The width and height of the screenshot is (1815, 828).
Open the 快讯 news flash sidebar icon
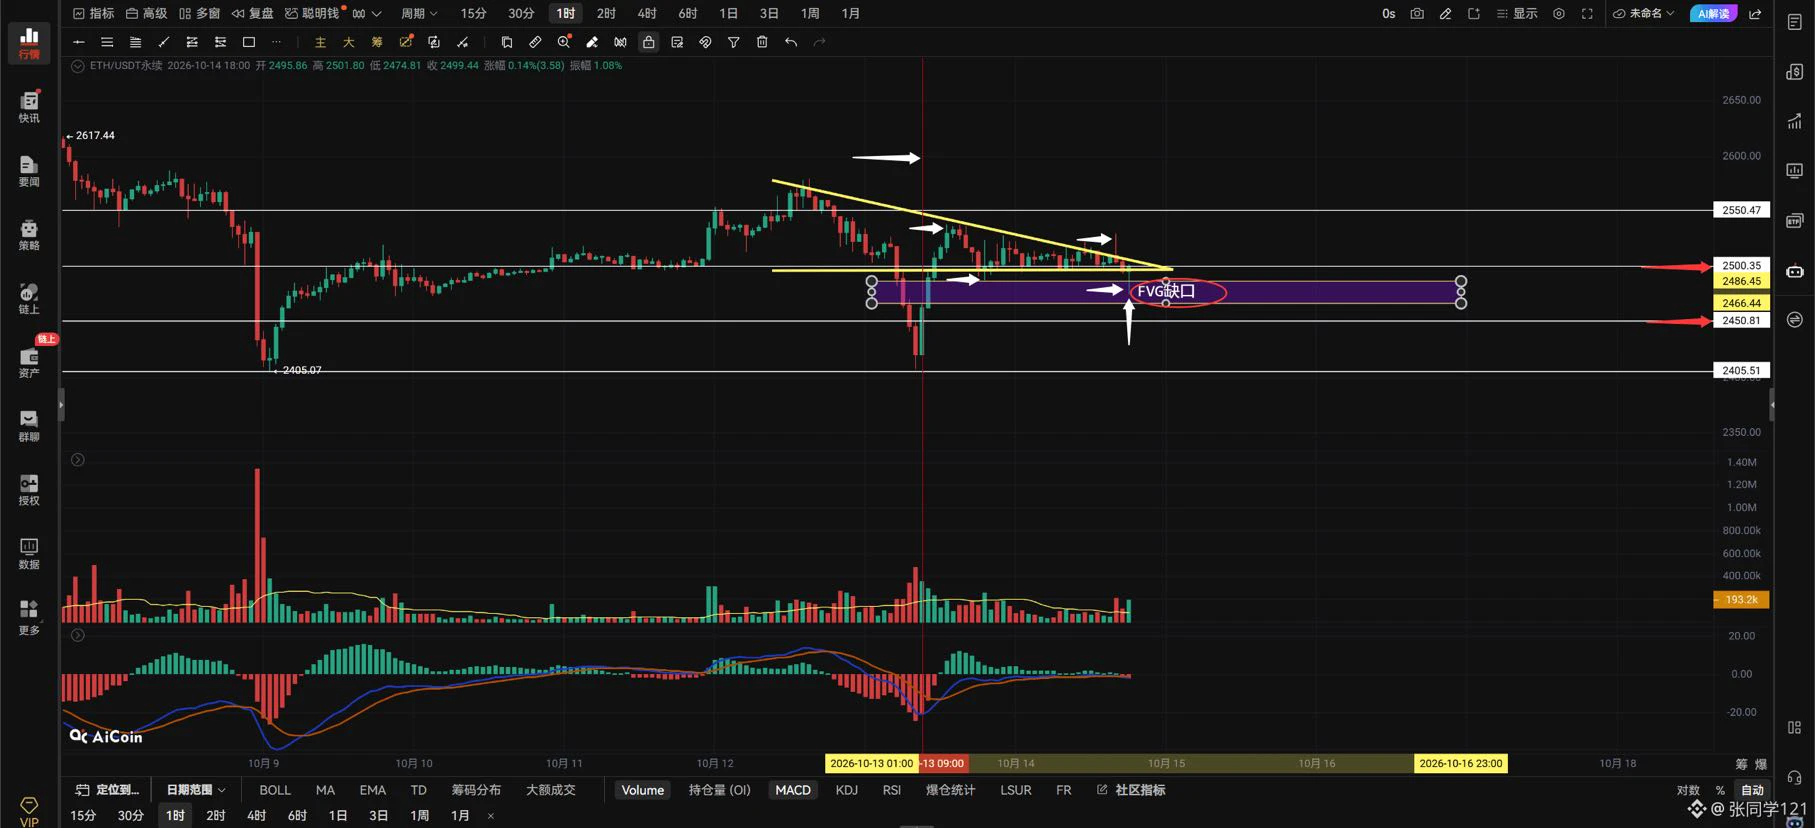(29, 106)
